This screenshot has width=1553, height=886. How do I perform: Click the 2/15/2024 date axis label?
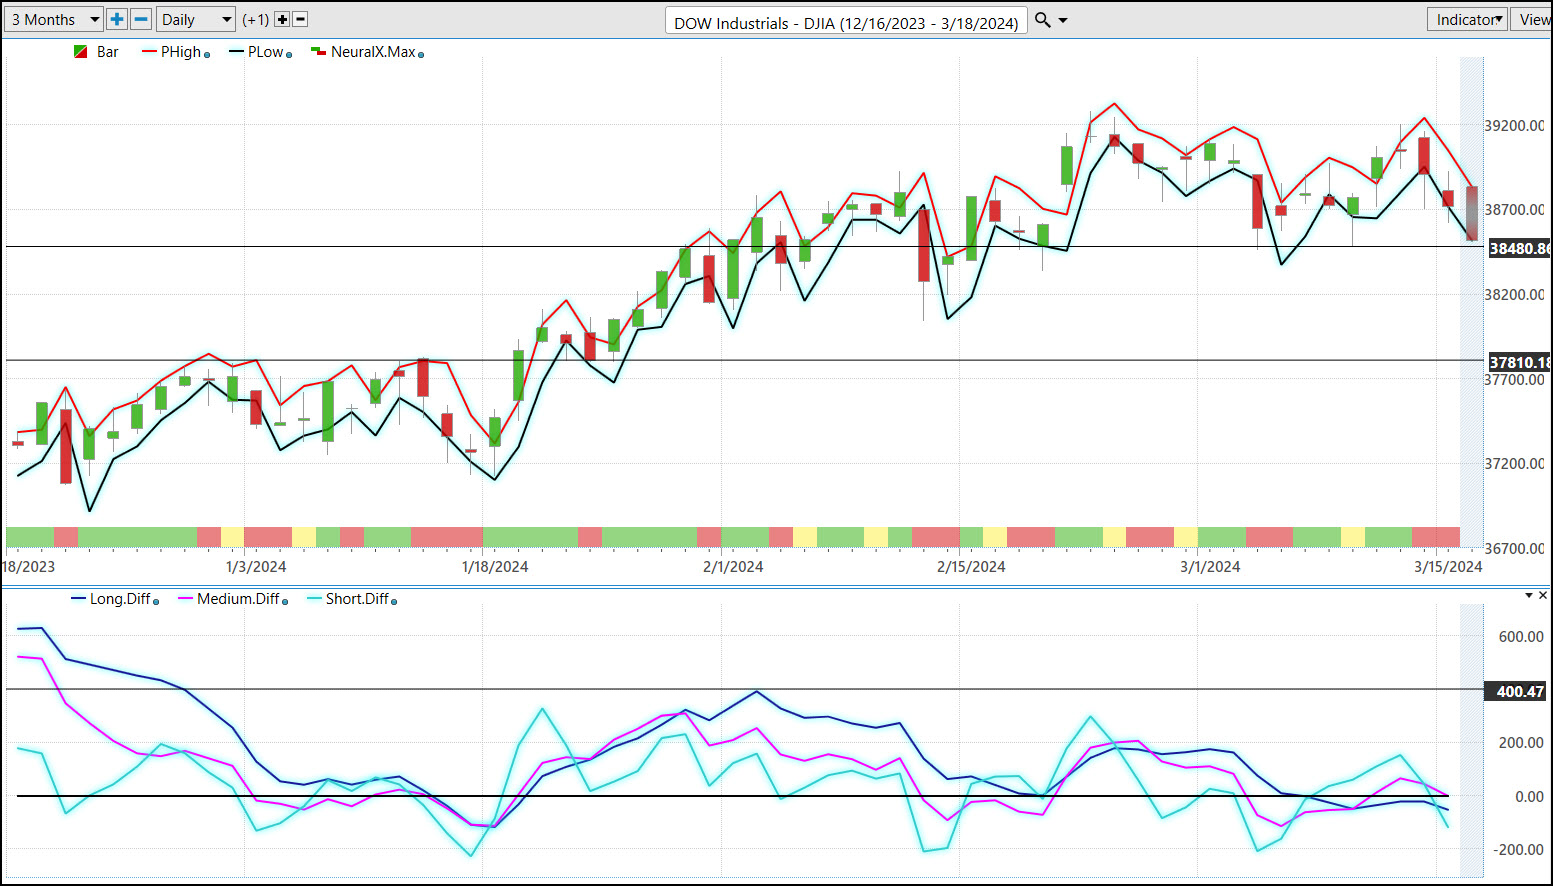(x=971, y=567)
